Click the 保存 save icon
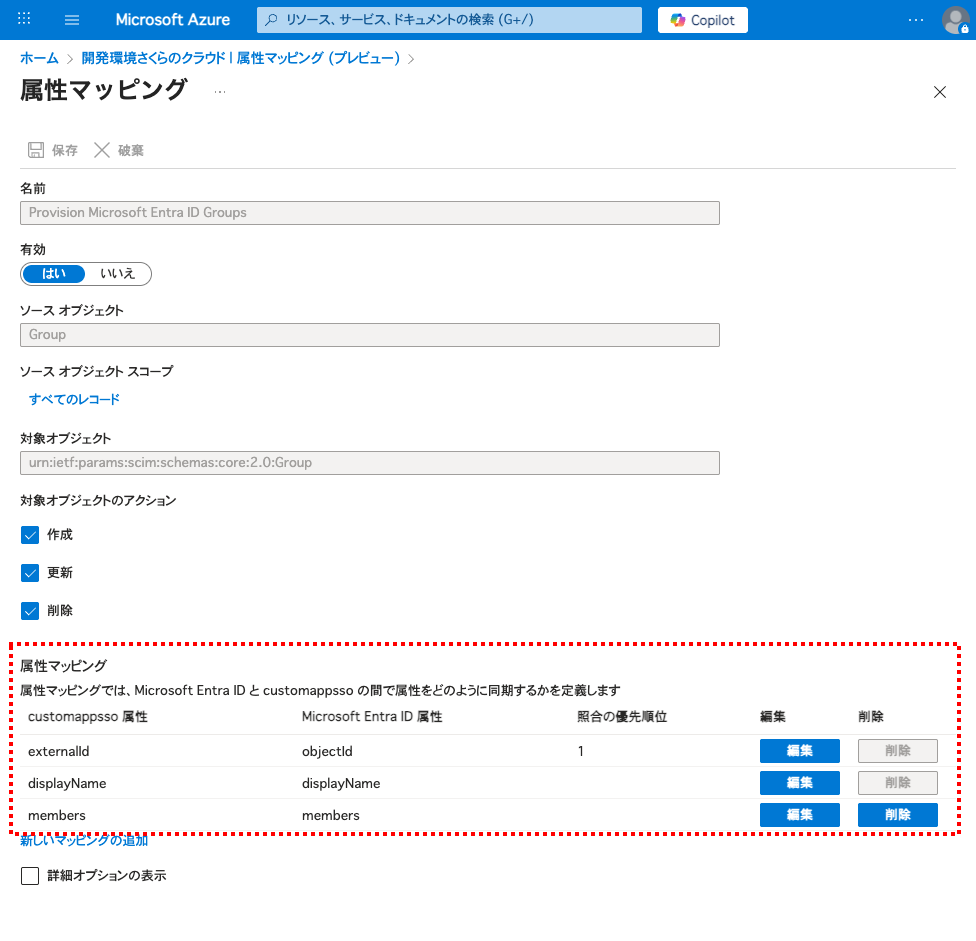 36,150
